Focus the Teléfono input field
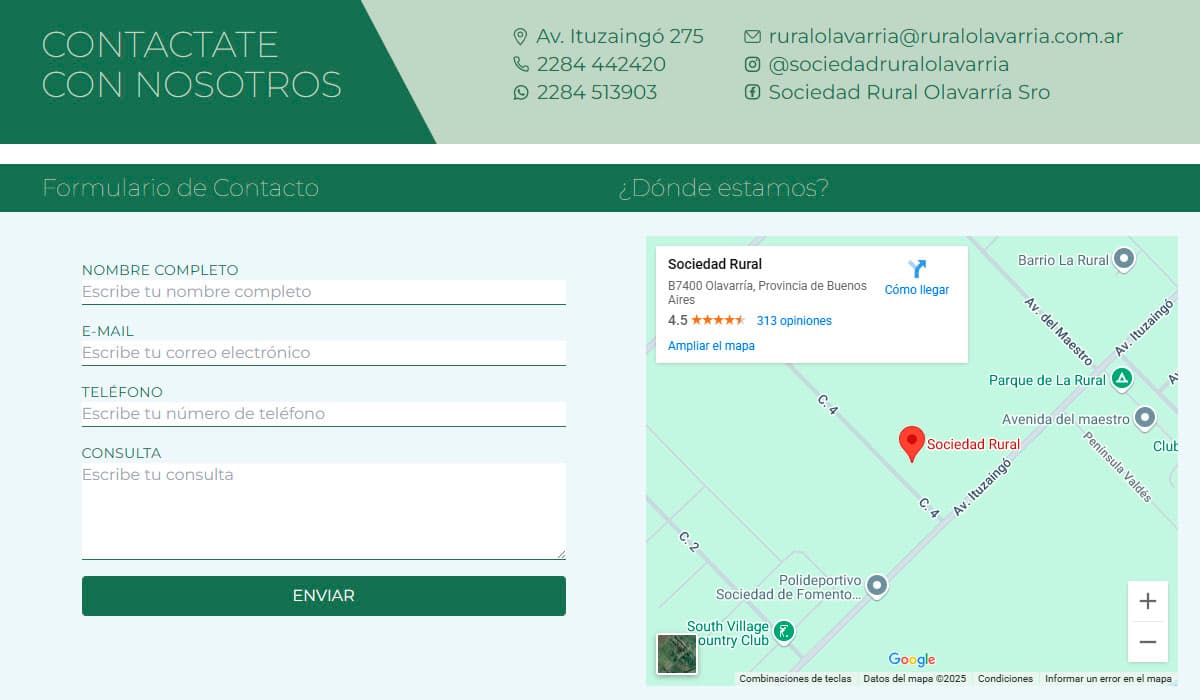 [x=324, y=414]
